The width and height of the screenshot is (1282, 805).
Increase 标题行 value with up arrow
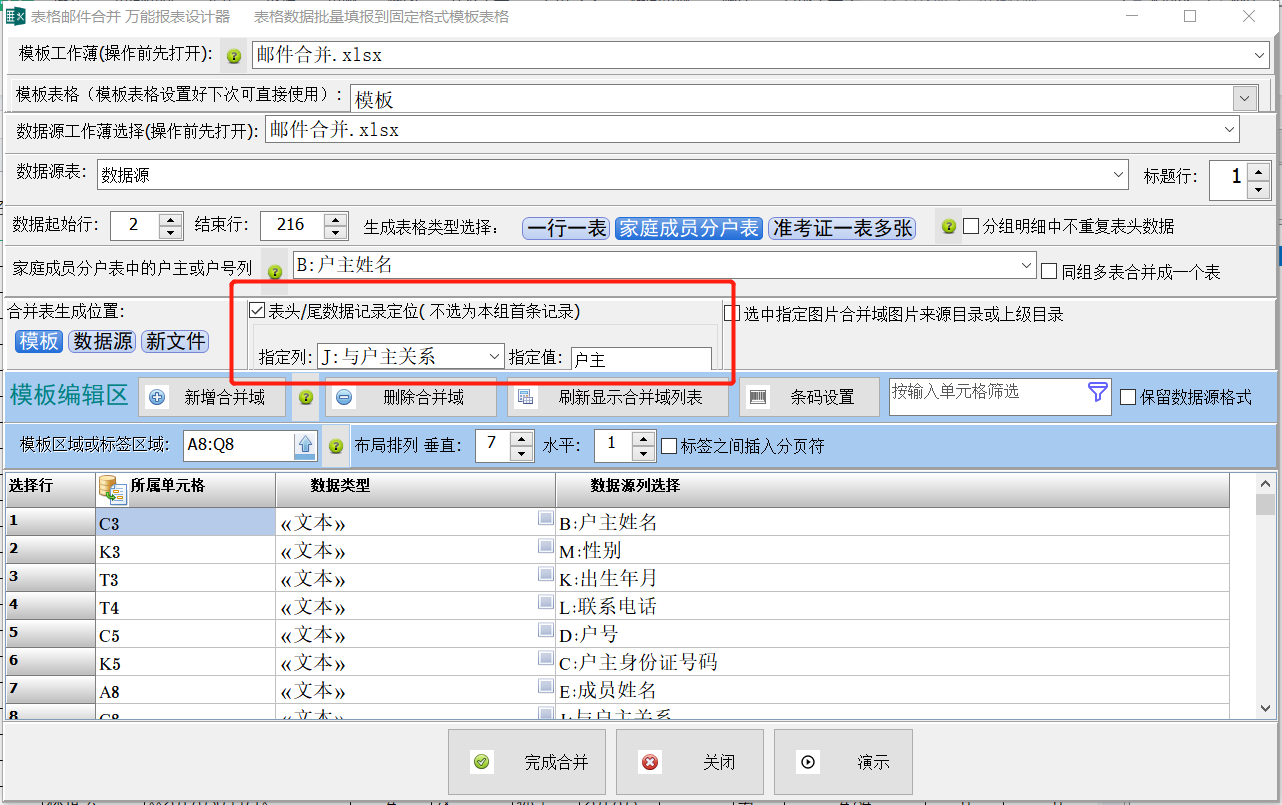(x=1259, y=172)
